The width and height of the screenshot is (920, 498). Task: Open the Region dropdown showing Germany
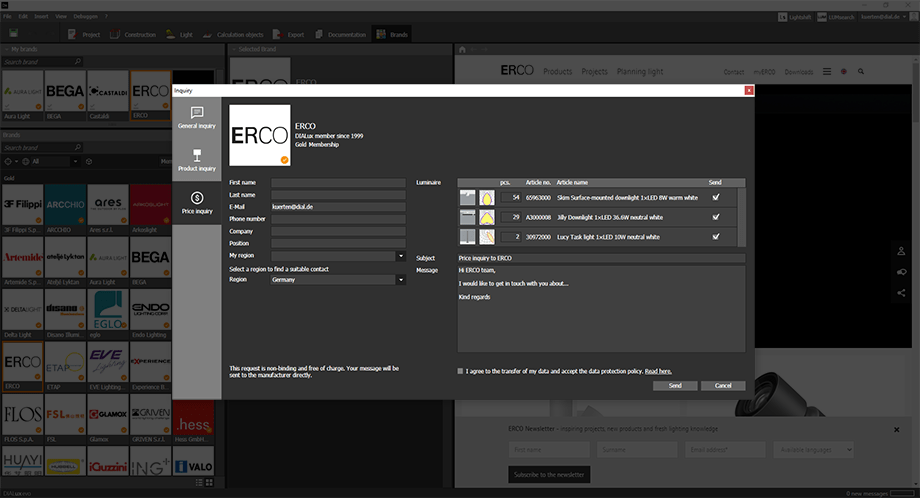pos(400,280)
